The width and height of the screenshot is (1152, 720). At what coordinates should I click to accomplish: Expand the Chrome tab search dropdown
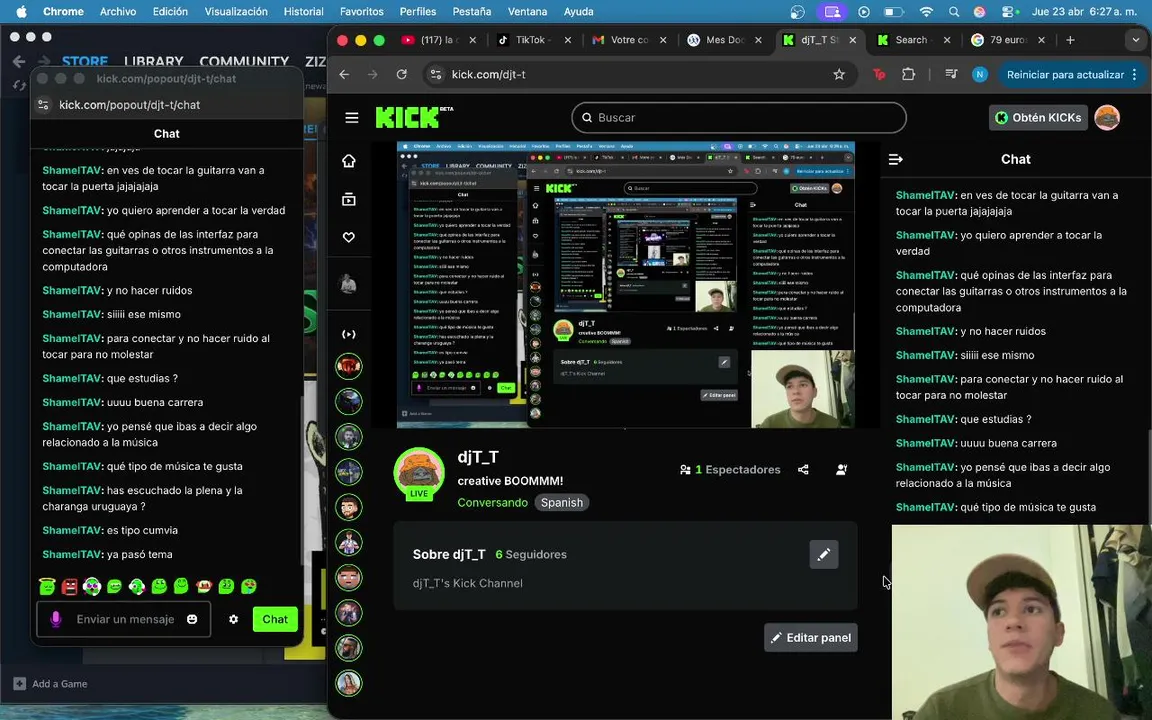click(x=1135, y=40)
